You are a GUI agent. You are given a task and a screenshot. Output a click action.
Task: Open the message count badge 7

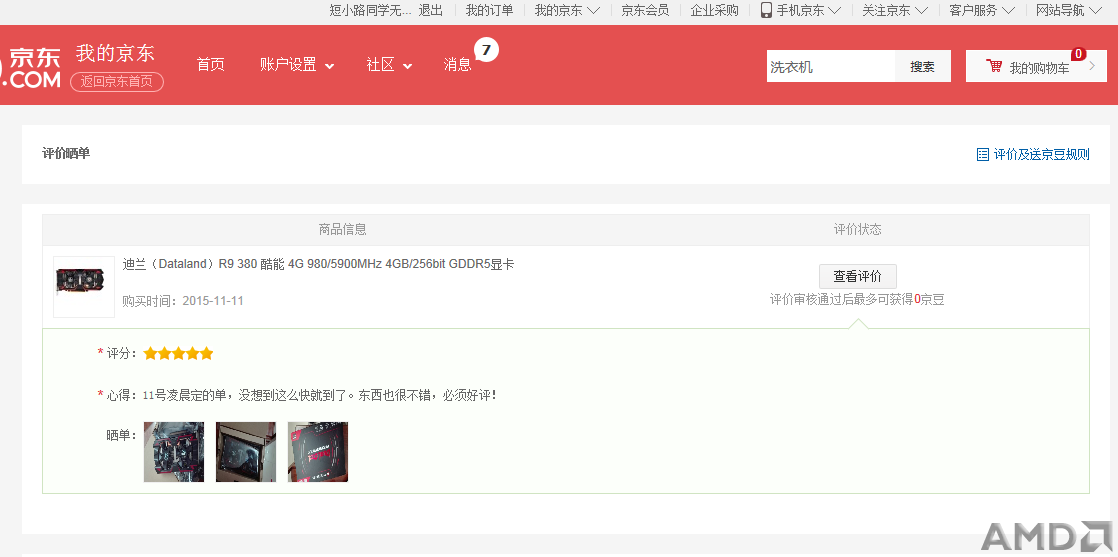(486, 50)
